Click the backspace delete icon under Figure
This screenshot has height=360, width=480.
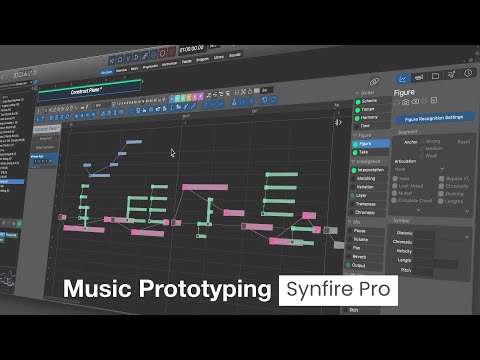(x=415, y=101)
